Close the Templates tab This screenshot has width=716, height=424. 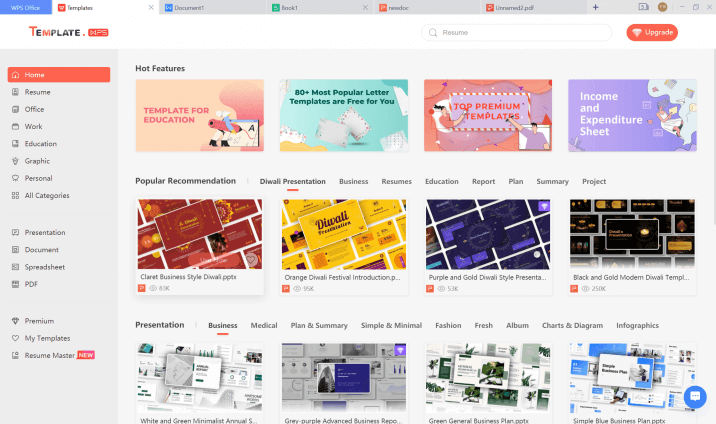(151, 7)
